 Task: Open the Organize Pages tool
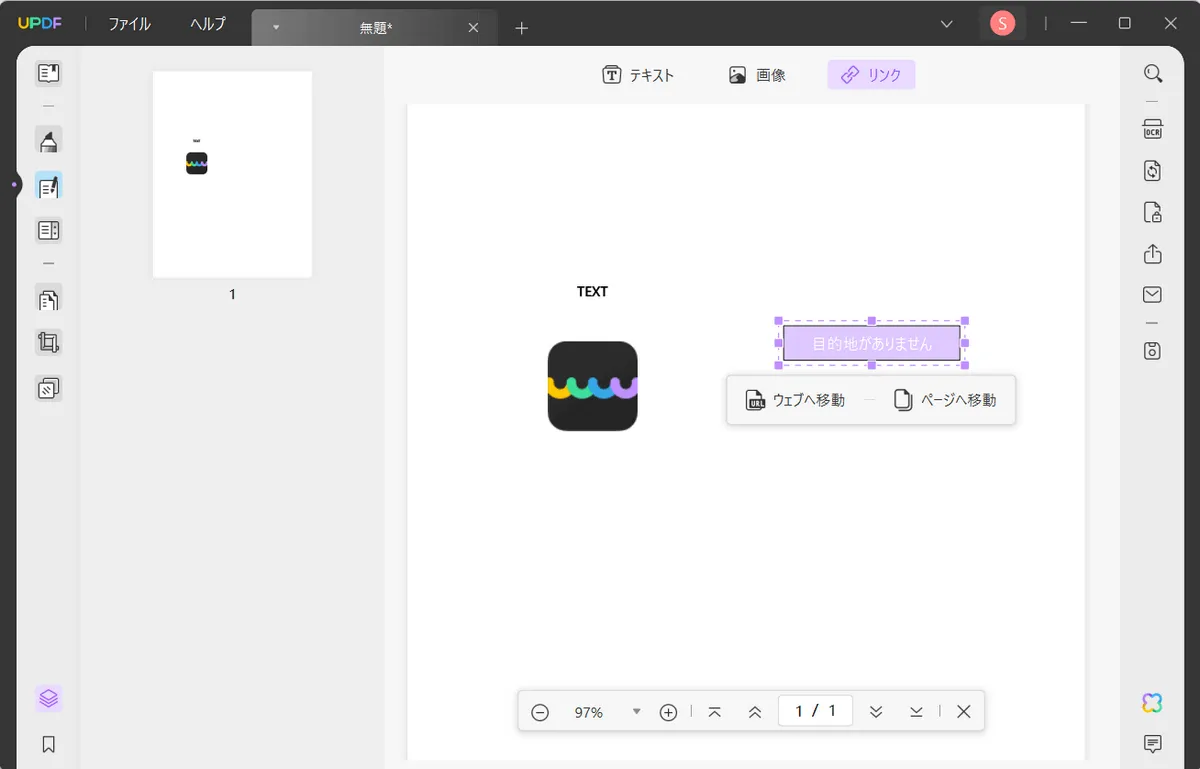(48, 298)
